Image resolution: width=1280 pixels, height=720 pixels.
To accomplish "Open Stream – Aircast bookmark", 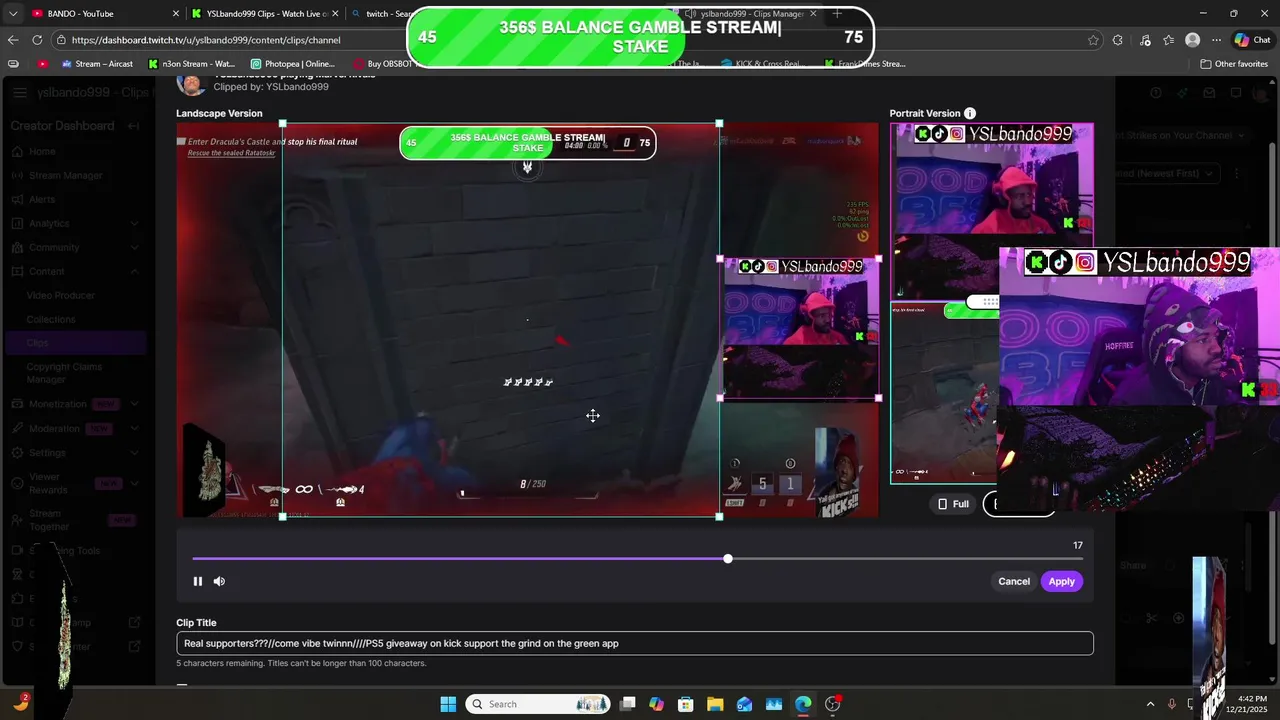I will pyautogui.click(x=97, y=64).
